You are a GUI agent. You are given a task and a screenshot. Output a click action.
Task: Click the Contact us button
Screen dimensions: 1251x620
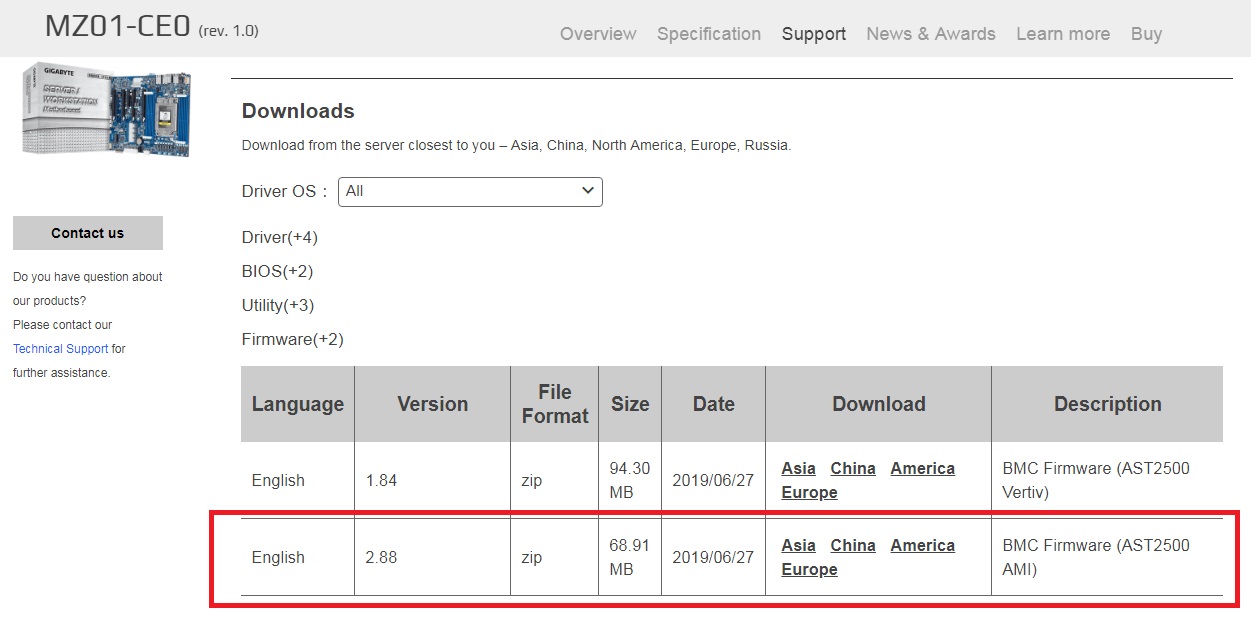pos(88,233)
